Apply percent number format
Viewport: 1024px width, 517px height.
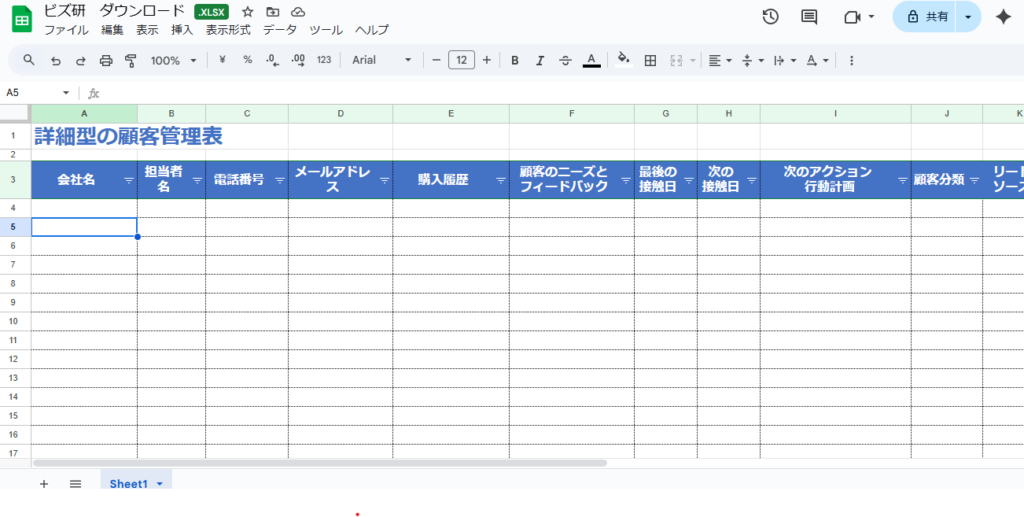click(248, 60)
